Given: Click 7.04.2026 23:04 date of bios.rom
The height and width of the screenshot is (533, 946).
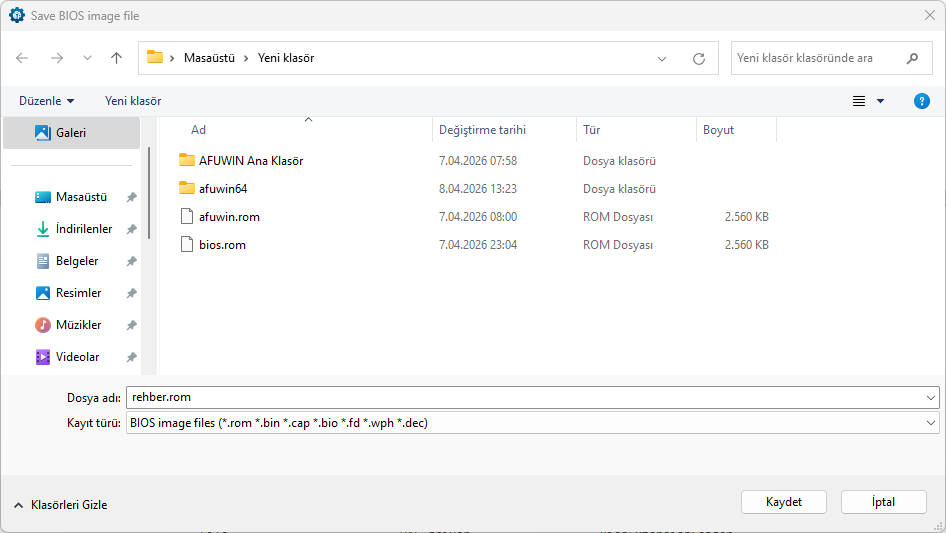Looking at the screenshot, I should click(478, 244).
